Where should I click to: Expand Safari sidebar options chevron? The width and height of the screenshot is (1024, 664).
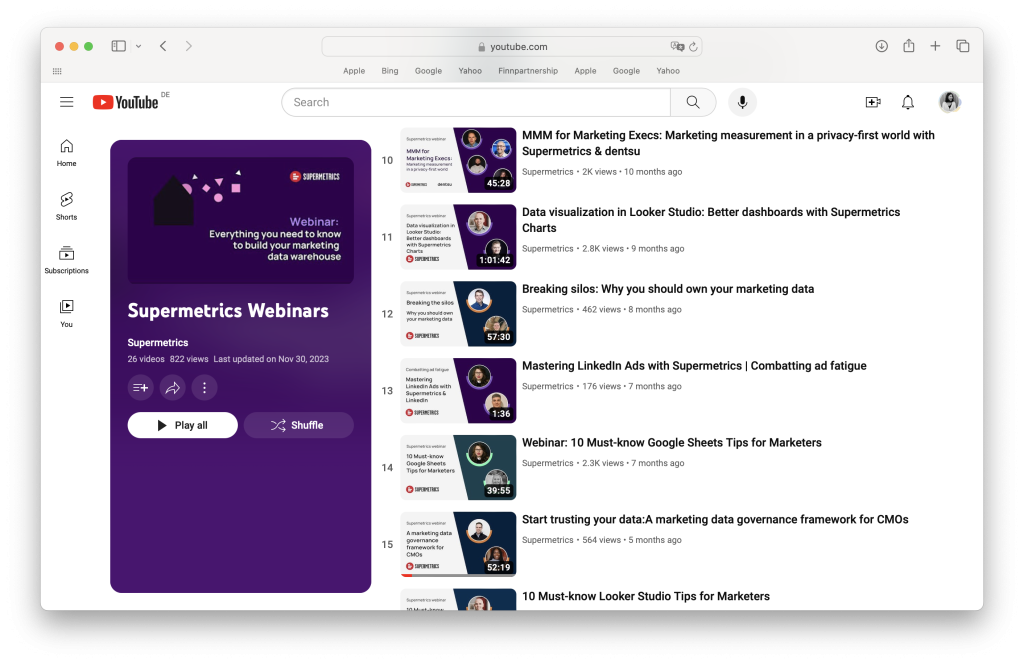point(138,46)
